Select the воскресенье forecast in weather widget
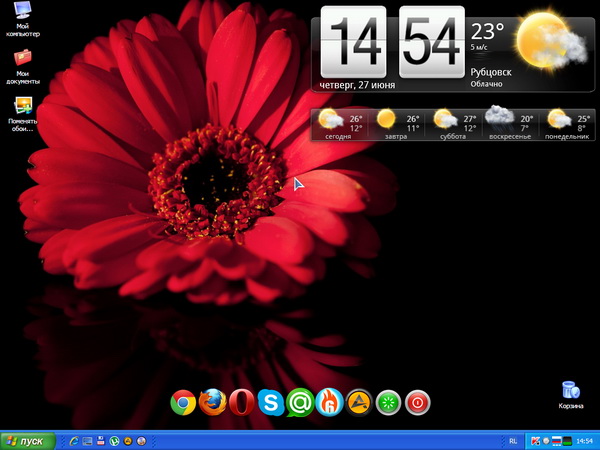The height and width of the screenshot is (450, 600). (510, 125)
